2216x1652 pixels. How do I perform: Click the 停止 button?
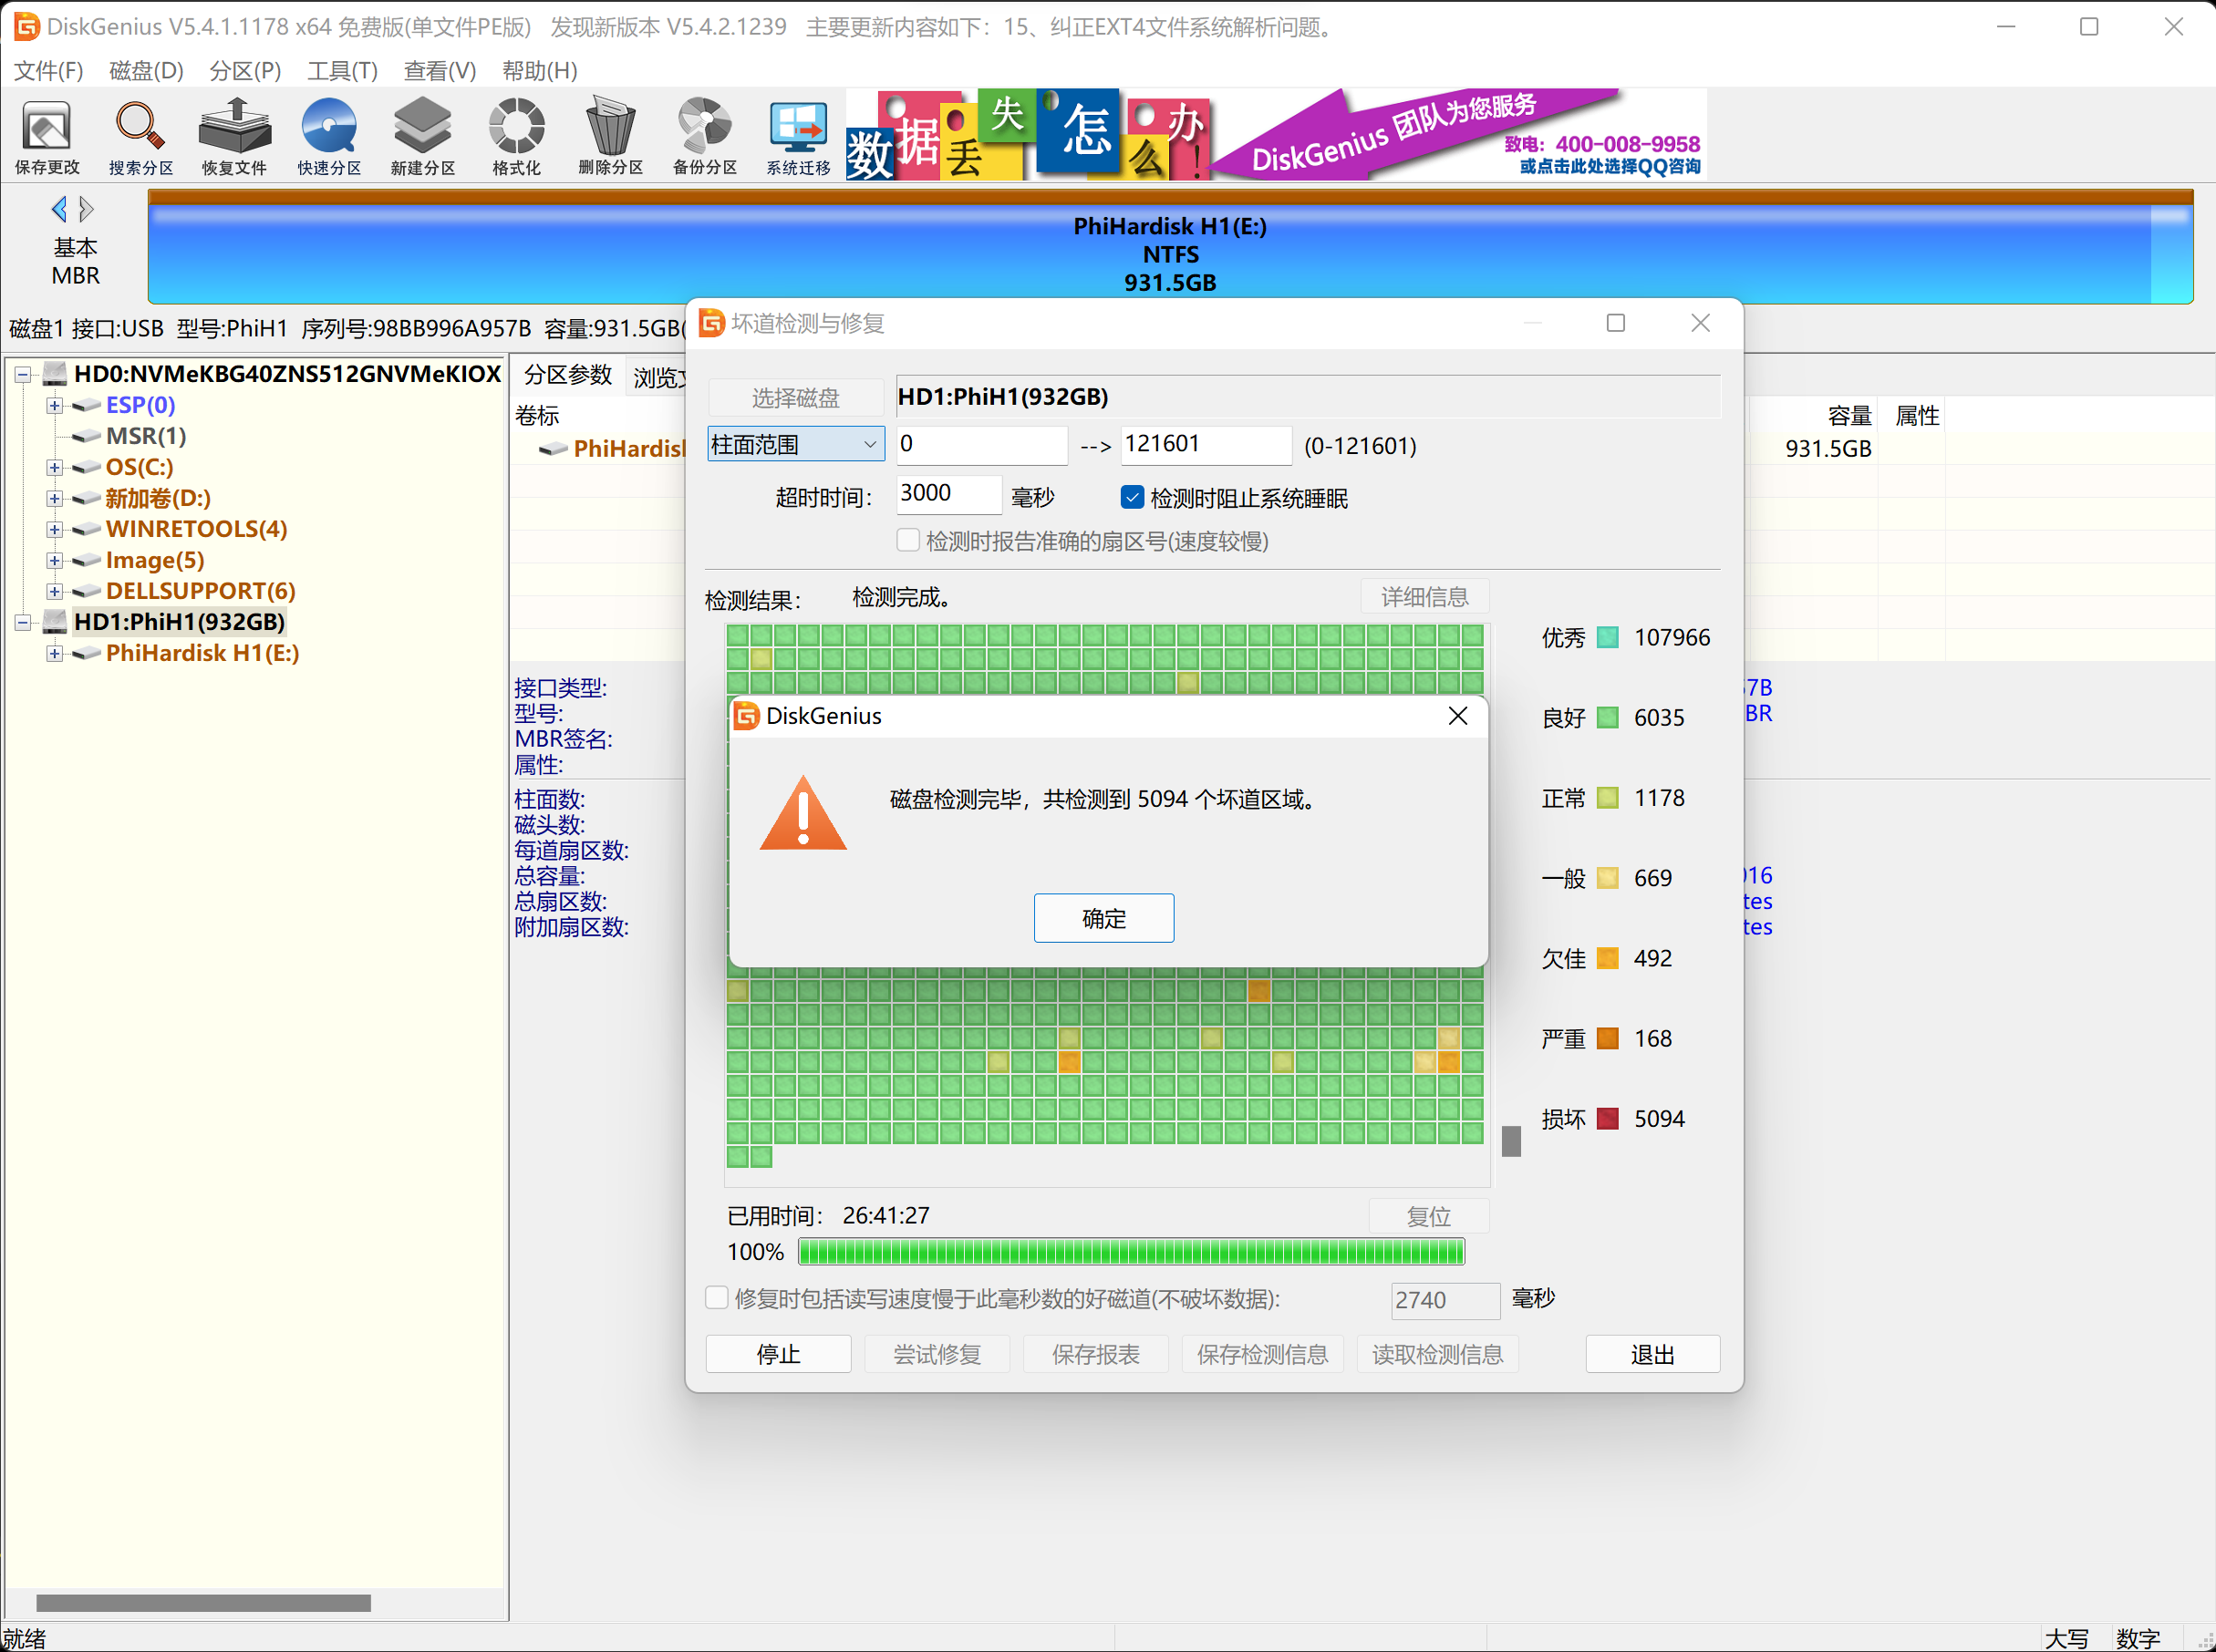point(778,1354)
